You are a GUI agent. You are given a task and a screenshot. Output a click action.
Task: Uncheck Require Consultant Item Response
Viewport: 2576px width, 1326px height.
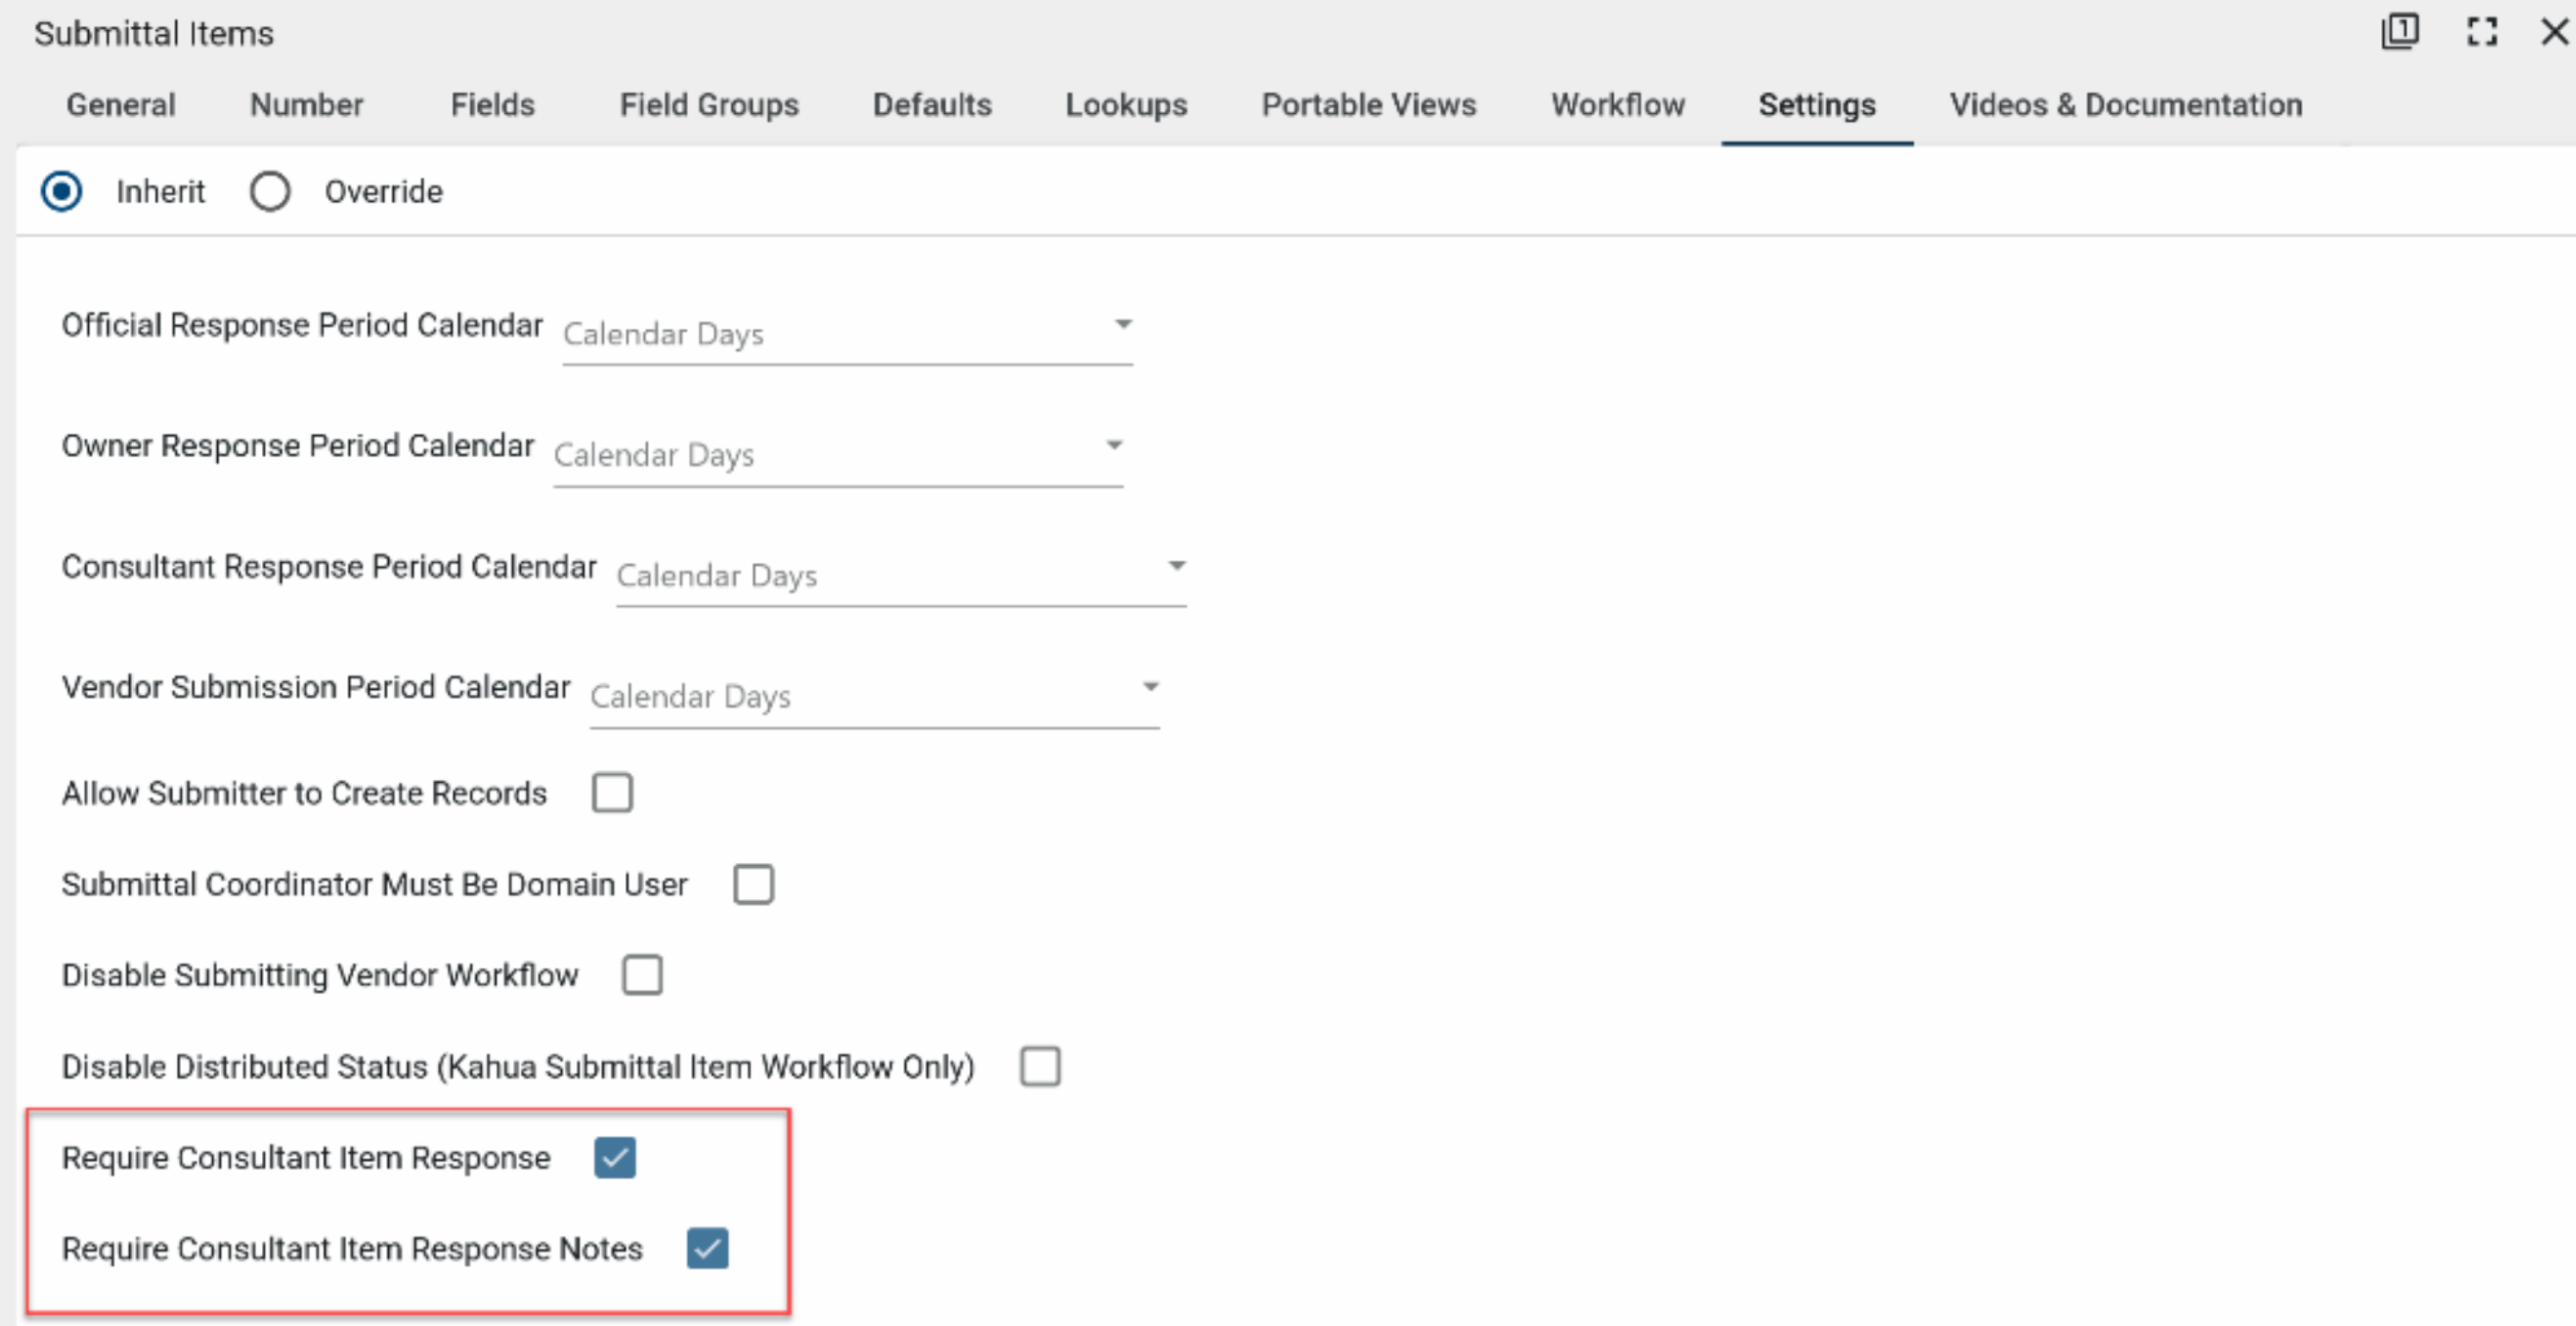(x=614, y=1158)
